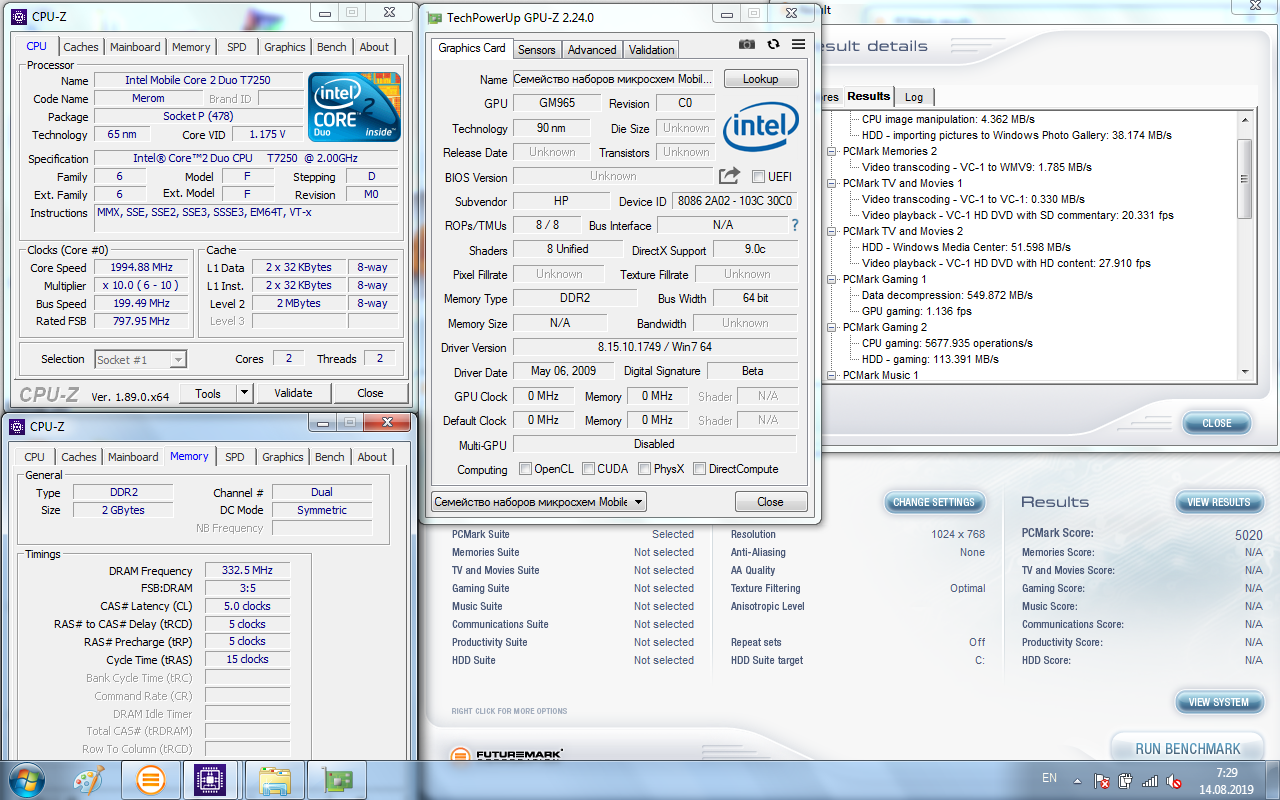1280x800 pixels.
Task: Click the Bus Interface question mark icon
Action: tap(795, 225)
